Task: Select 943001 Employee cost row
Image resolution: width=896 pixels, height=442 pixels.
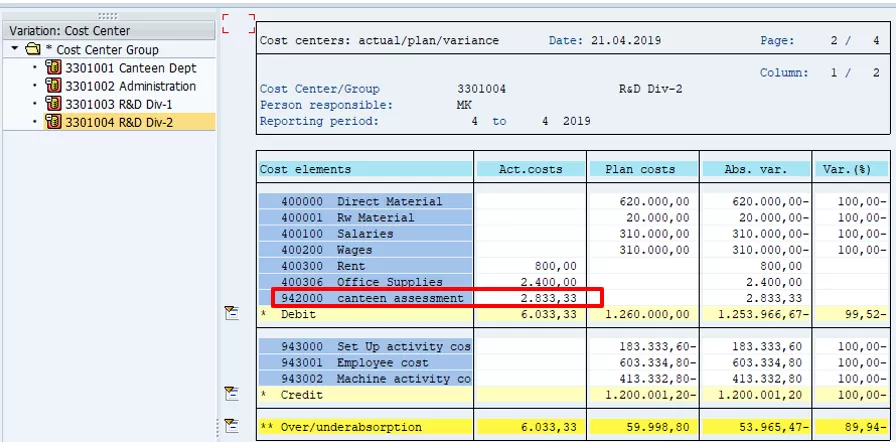Action: (x=365, y=362)
